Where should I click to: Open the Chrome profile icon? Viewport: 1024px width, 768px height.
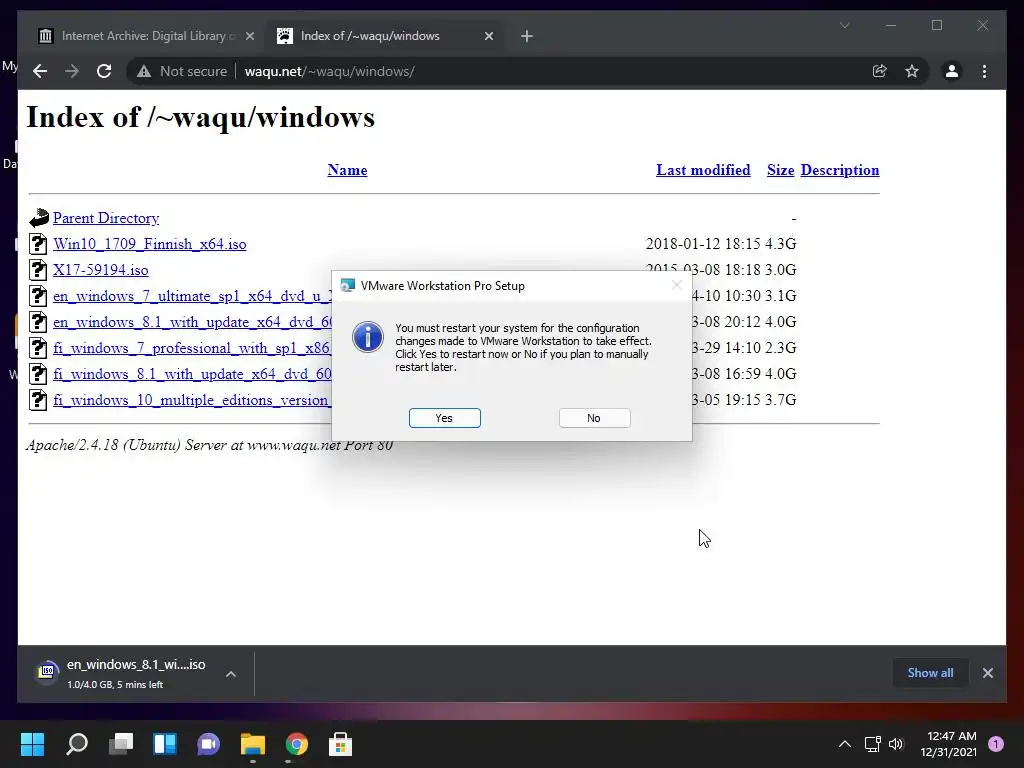(952, 71)
